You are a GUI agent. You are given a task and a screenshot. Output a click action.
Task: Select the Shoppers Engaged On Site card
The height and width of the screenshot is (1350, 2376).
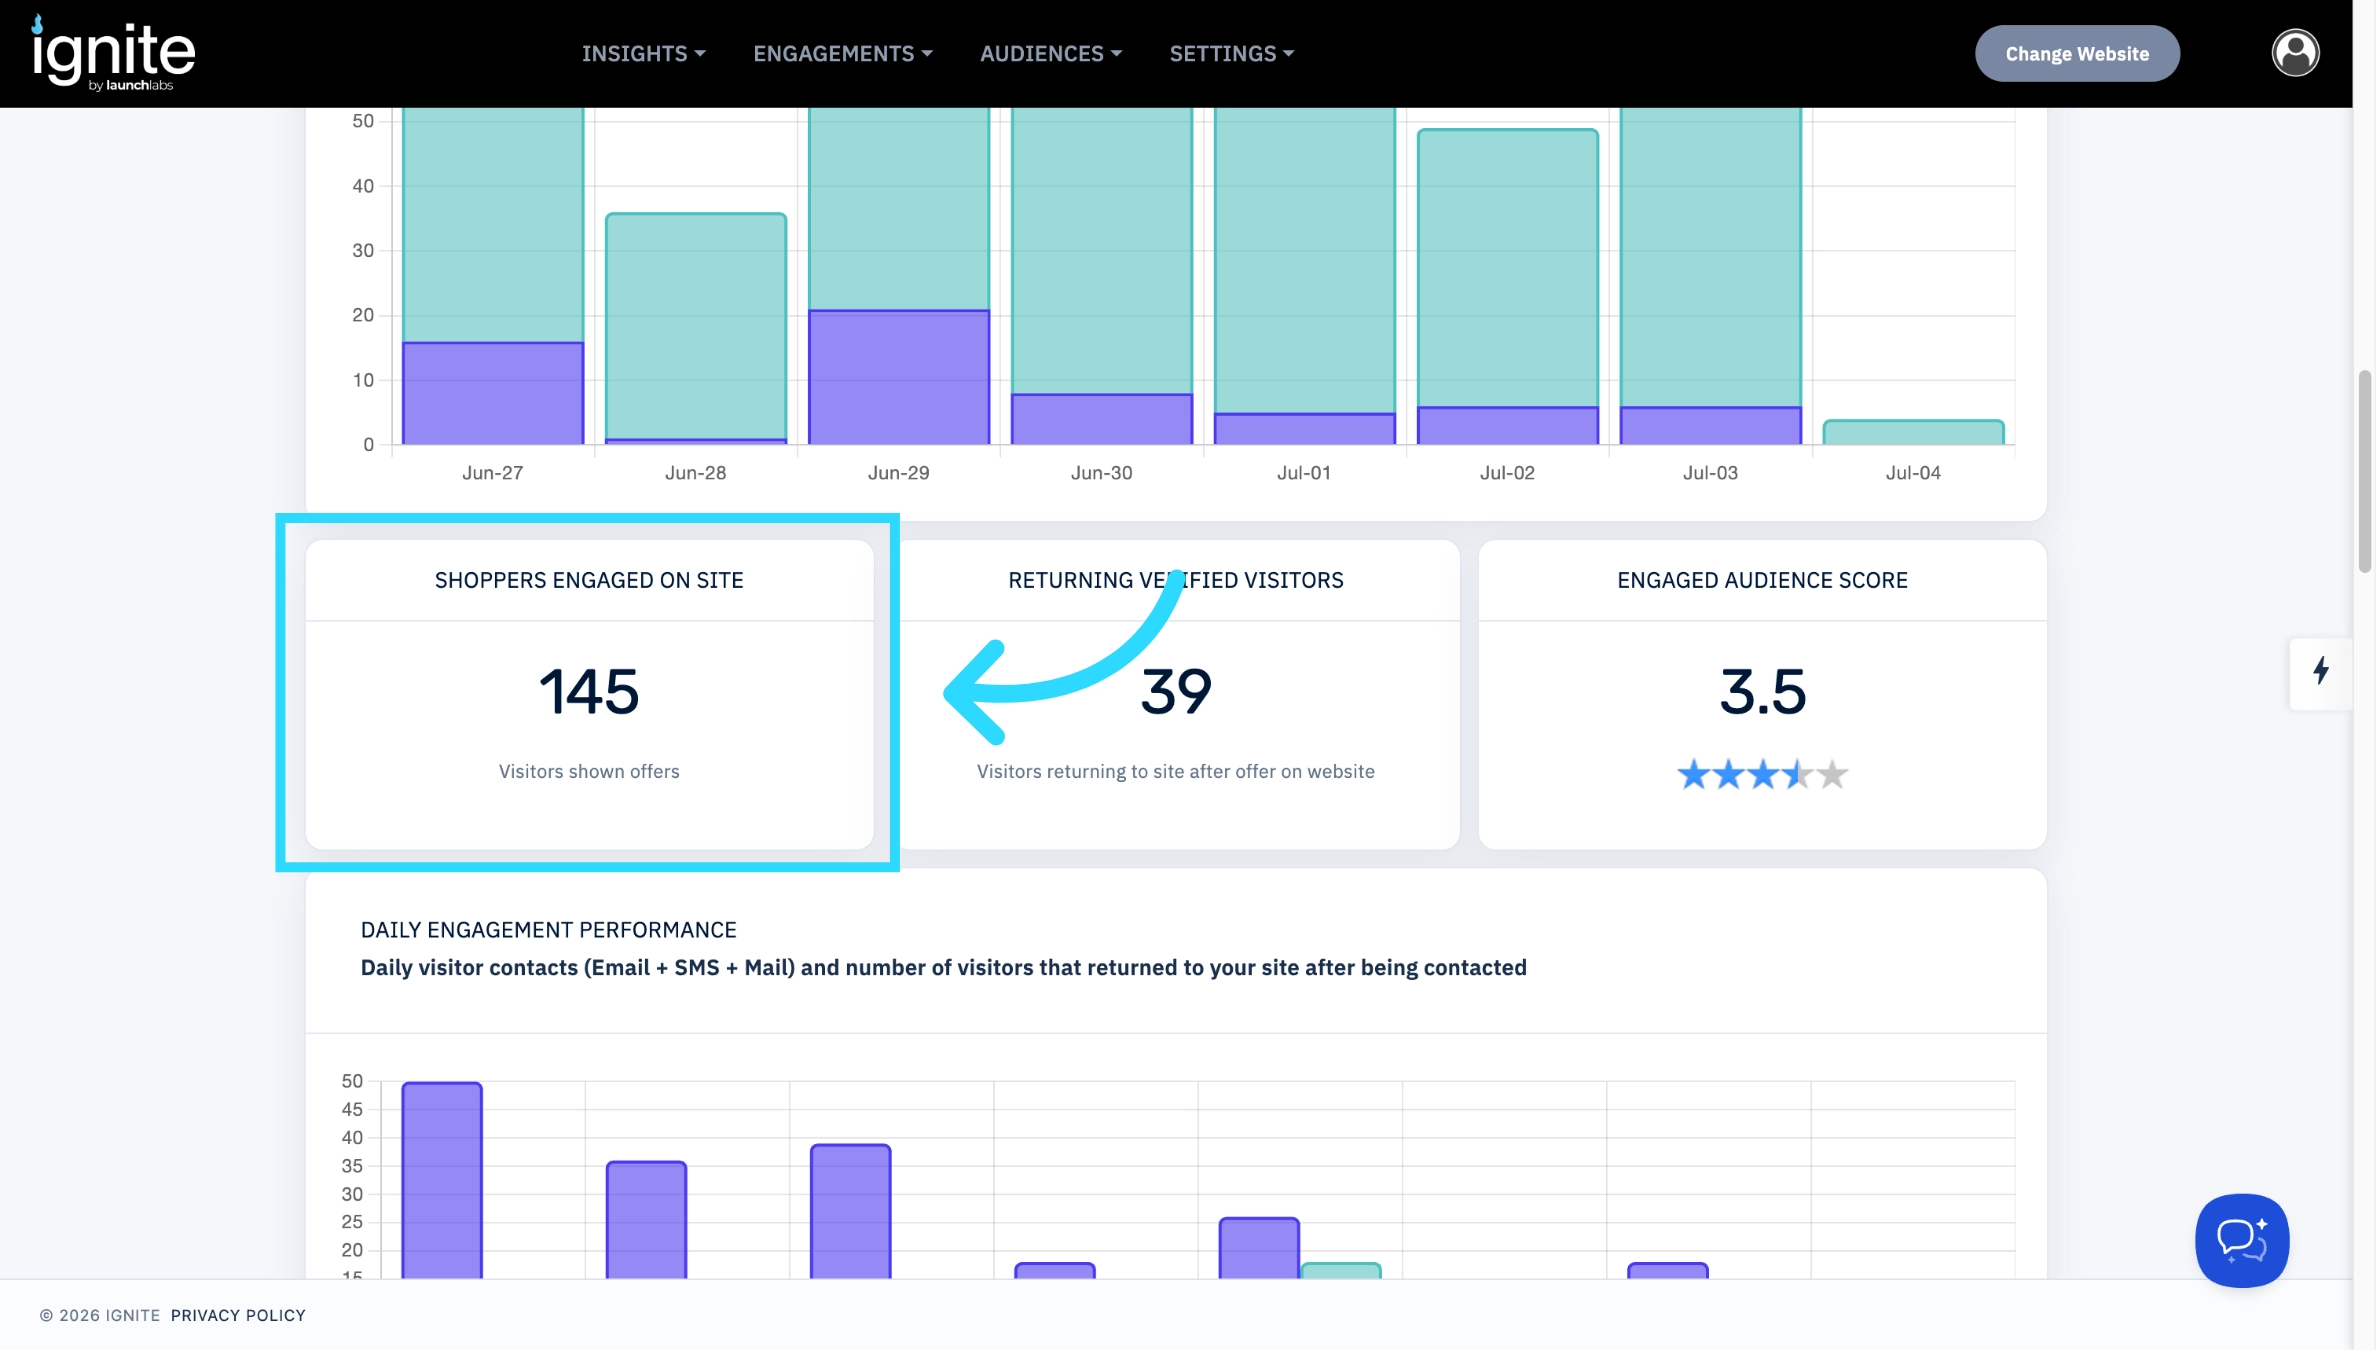click(589, 694)
